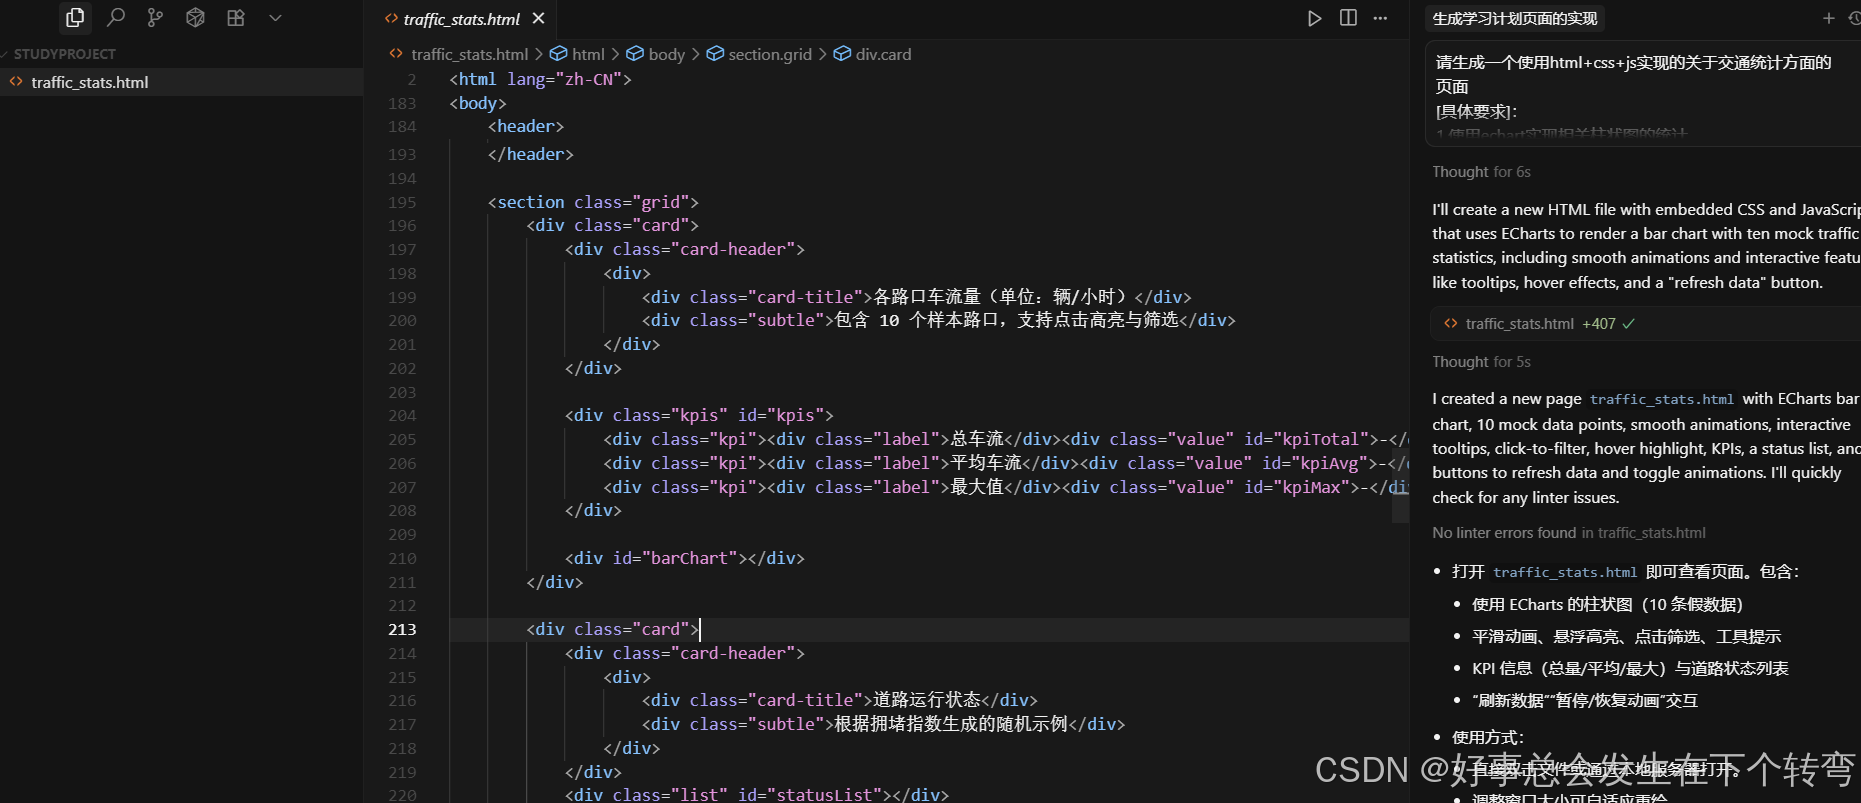Place cursor on 根据拥堵指数生成的随机示例 subtle line

883,724
